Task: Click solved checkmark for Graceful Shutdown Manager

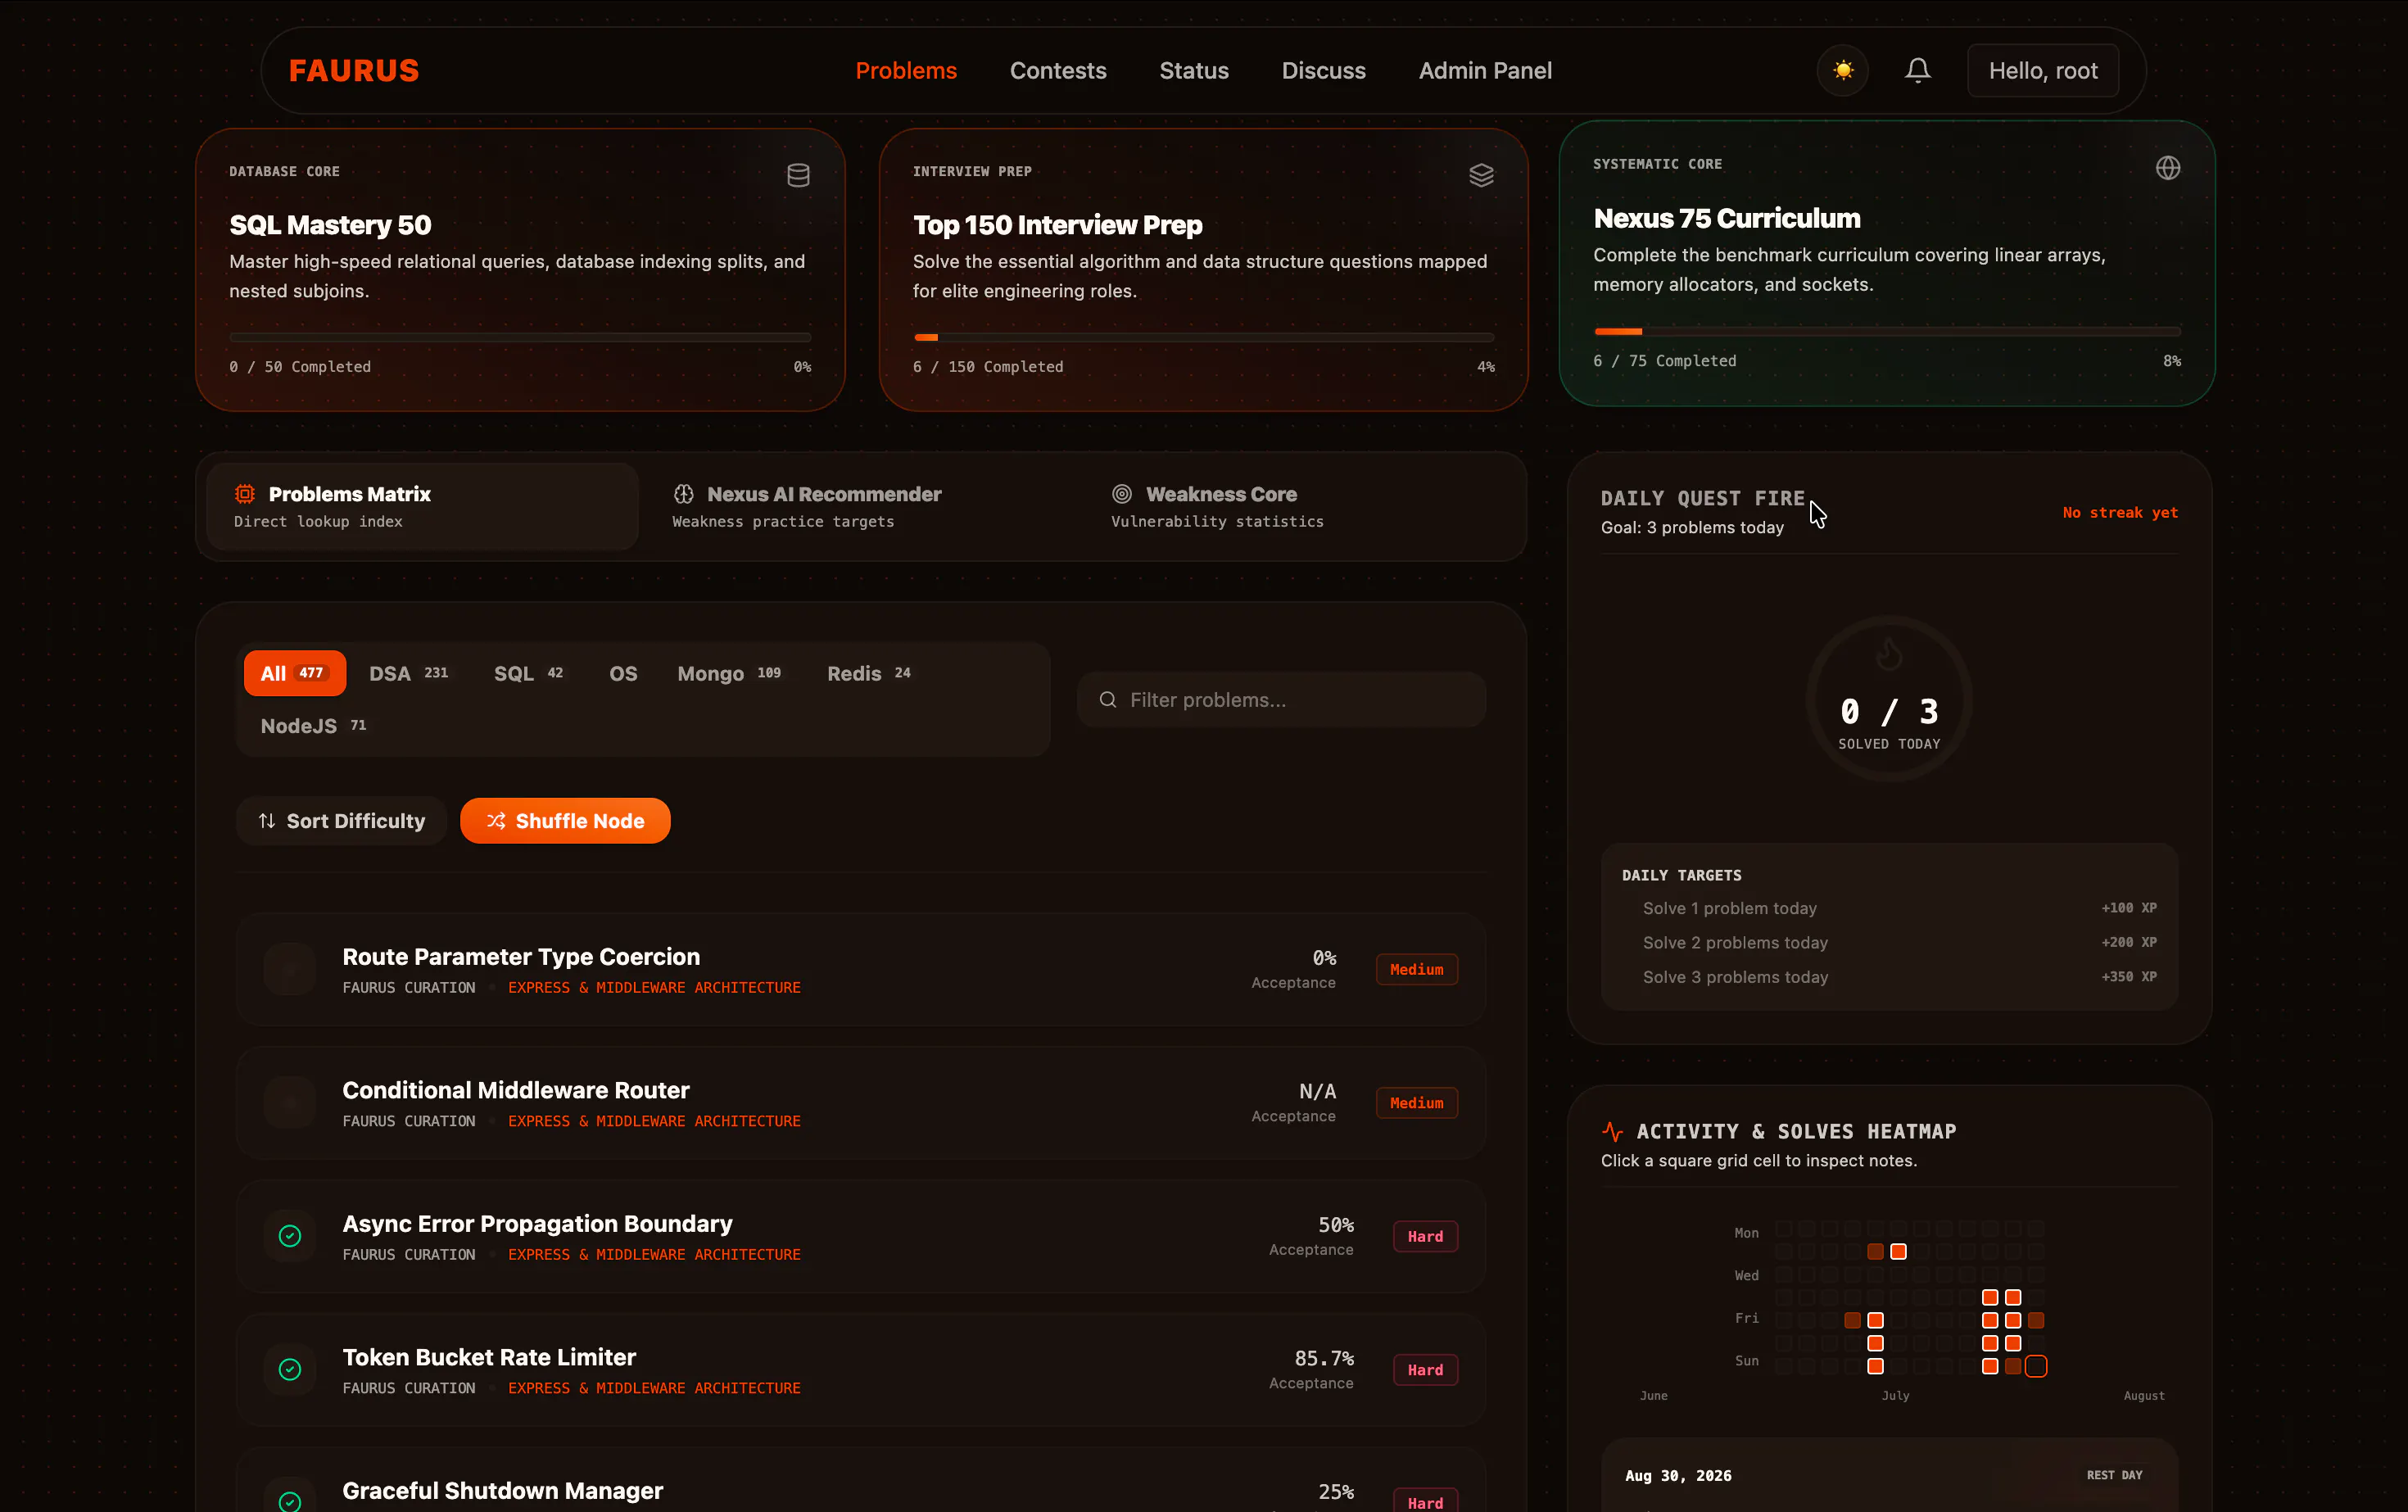Action: [290, 1502]
